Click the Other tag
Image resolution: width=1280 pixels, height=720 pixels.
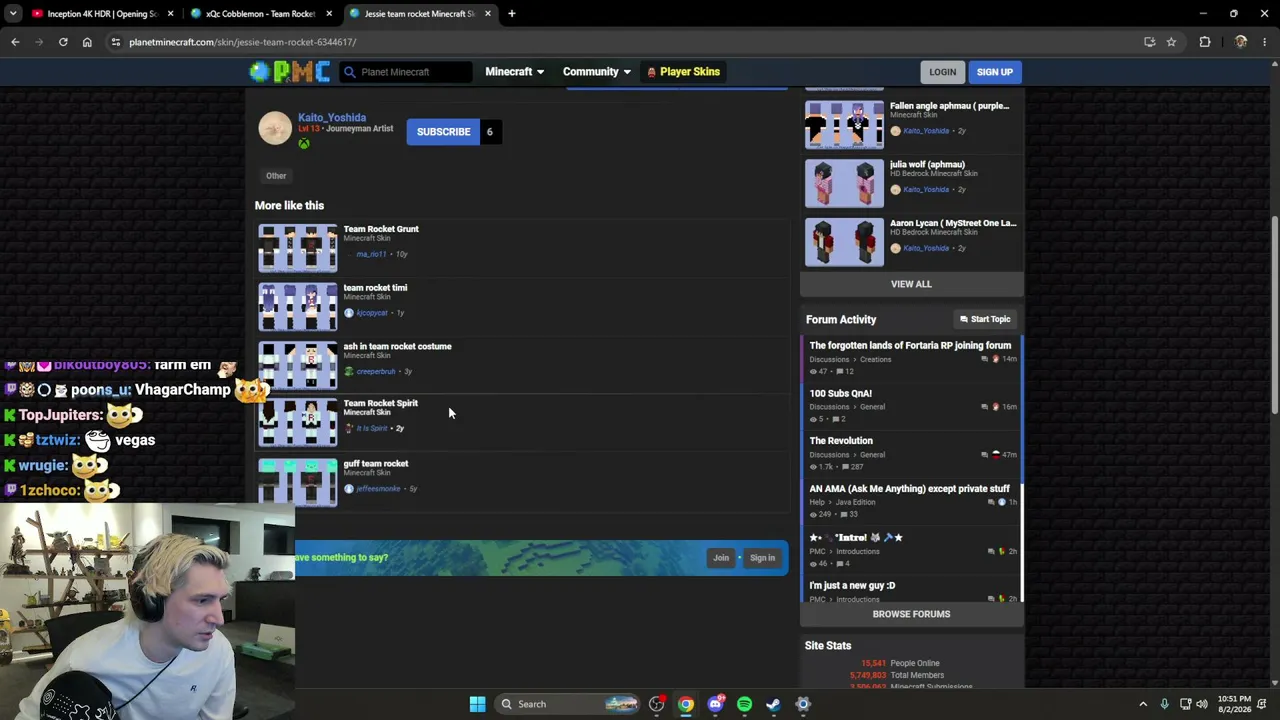pyautogui.click(x=276, y=176)
